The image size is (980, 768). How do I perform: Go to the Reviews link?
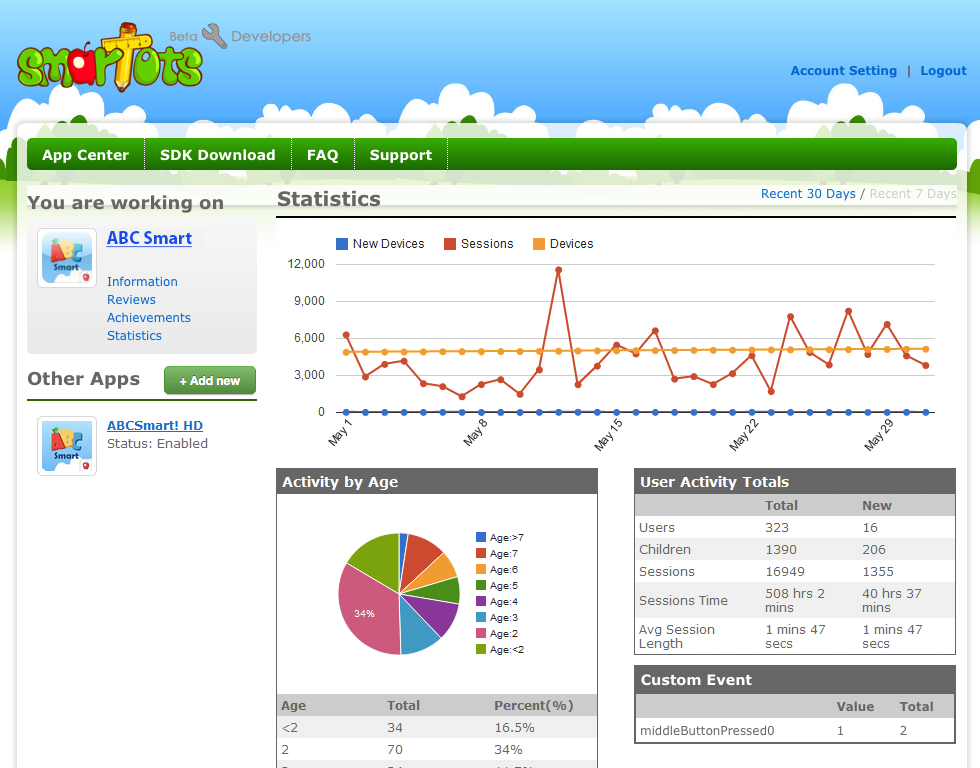[x=131, y=300]
